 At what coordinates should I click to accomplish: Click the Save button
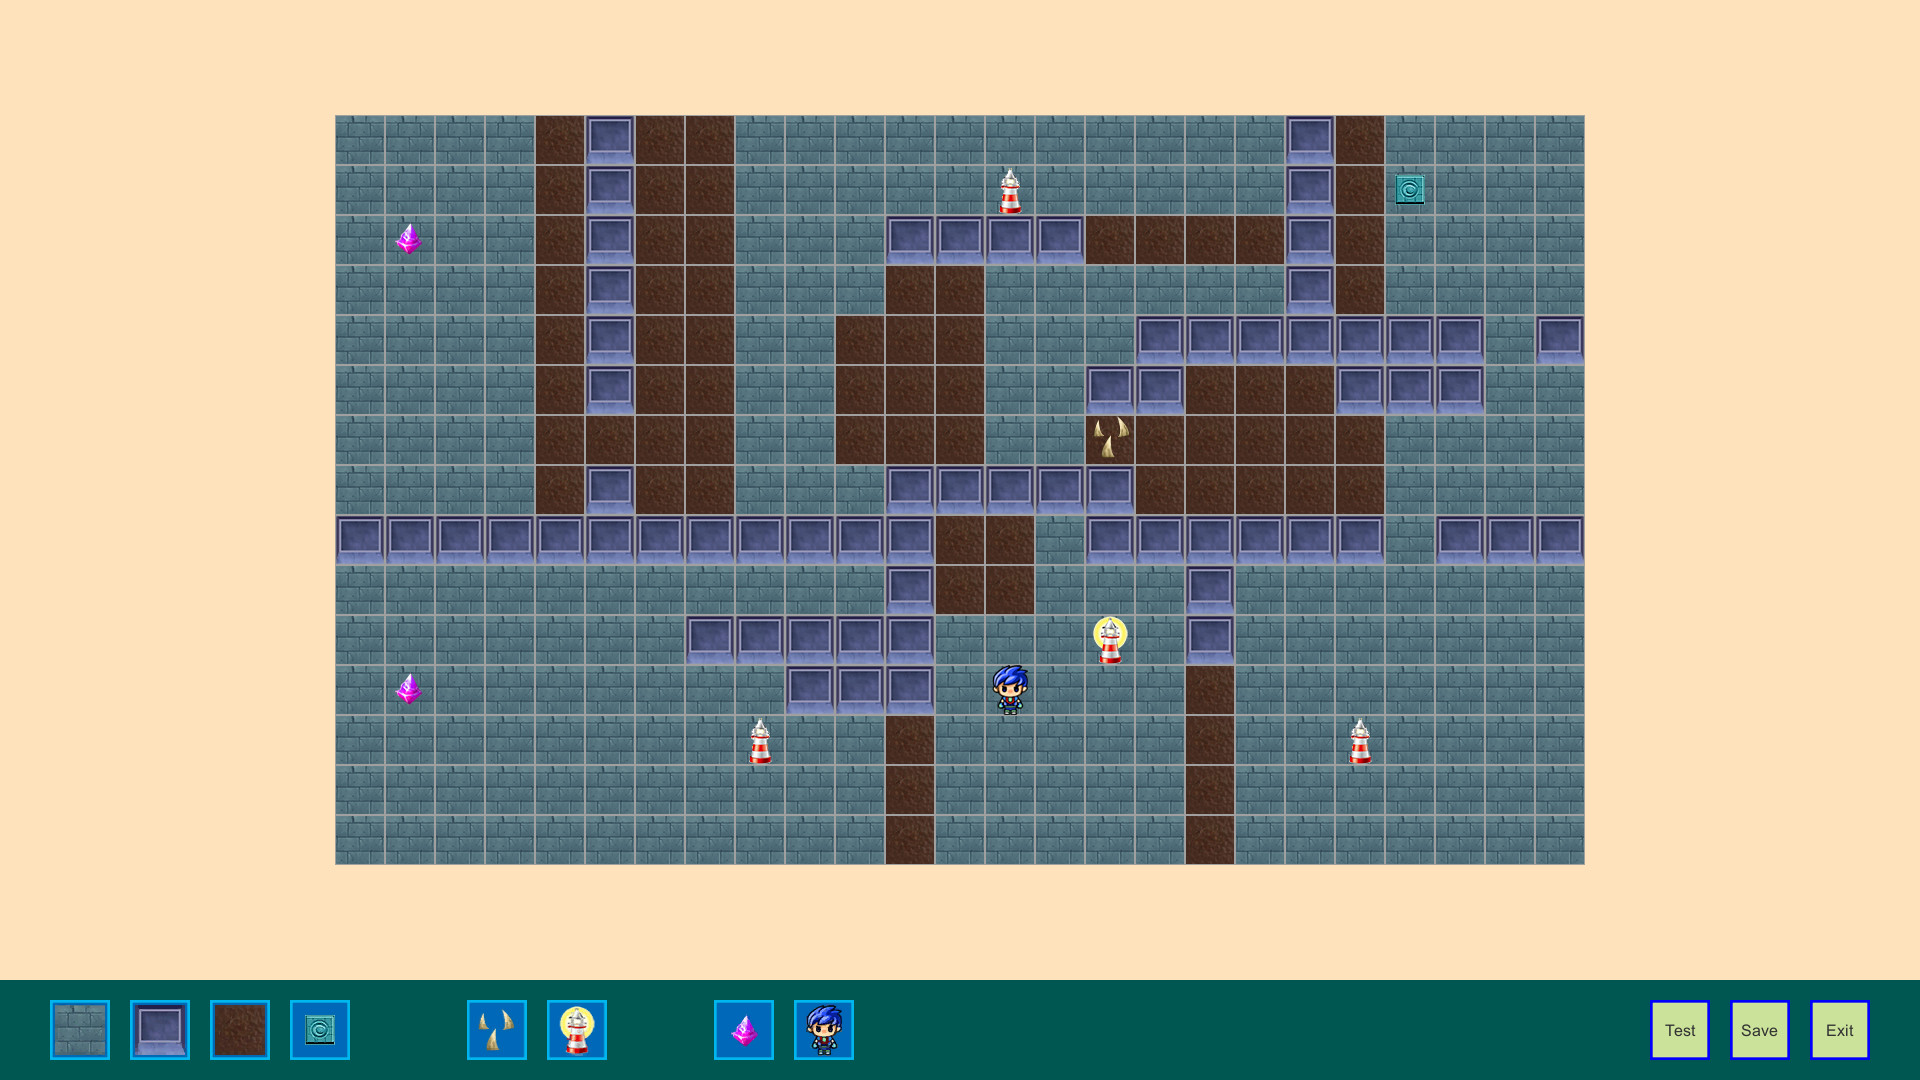[1759, 1029]
